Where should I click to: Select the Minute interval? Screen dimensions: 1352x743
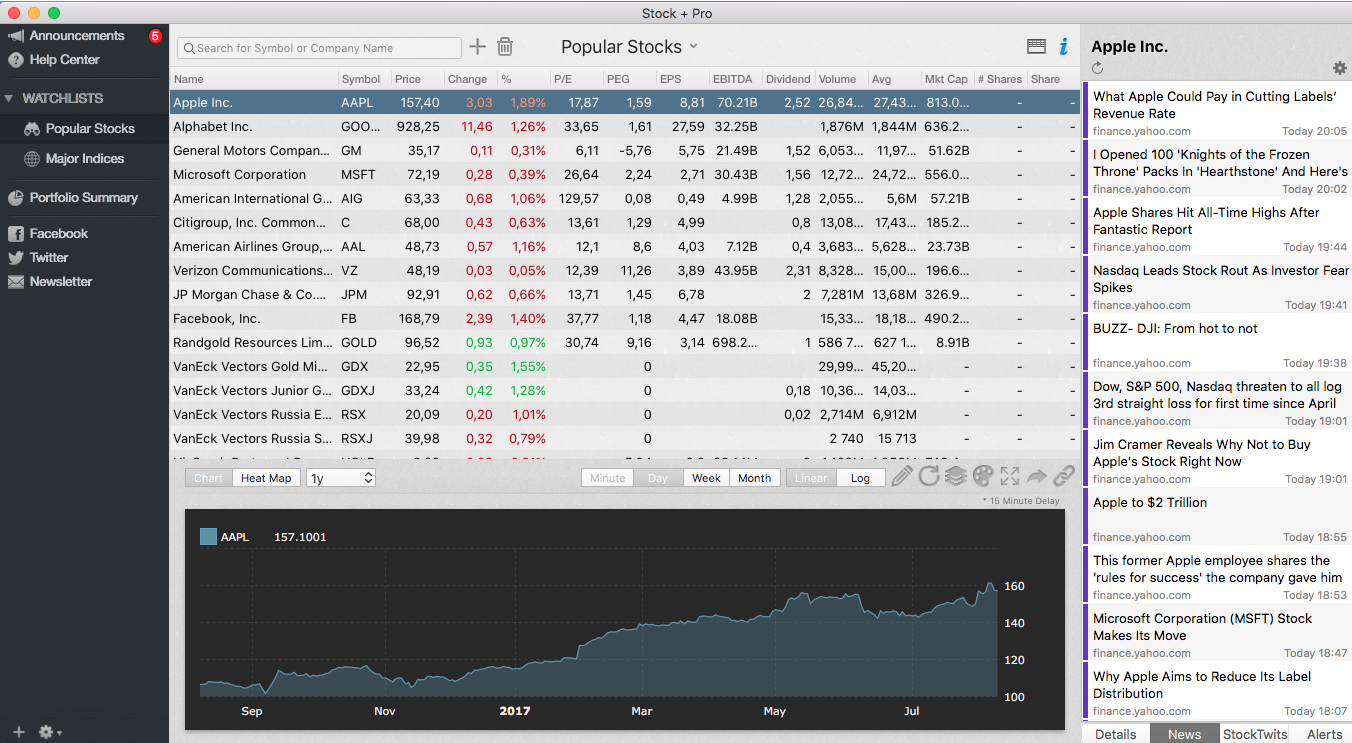[x=608, y=478]
